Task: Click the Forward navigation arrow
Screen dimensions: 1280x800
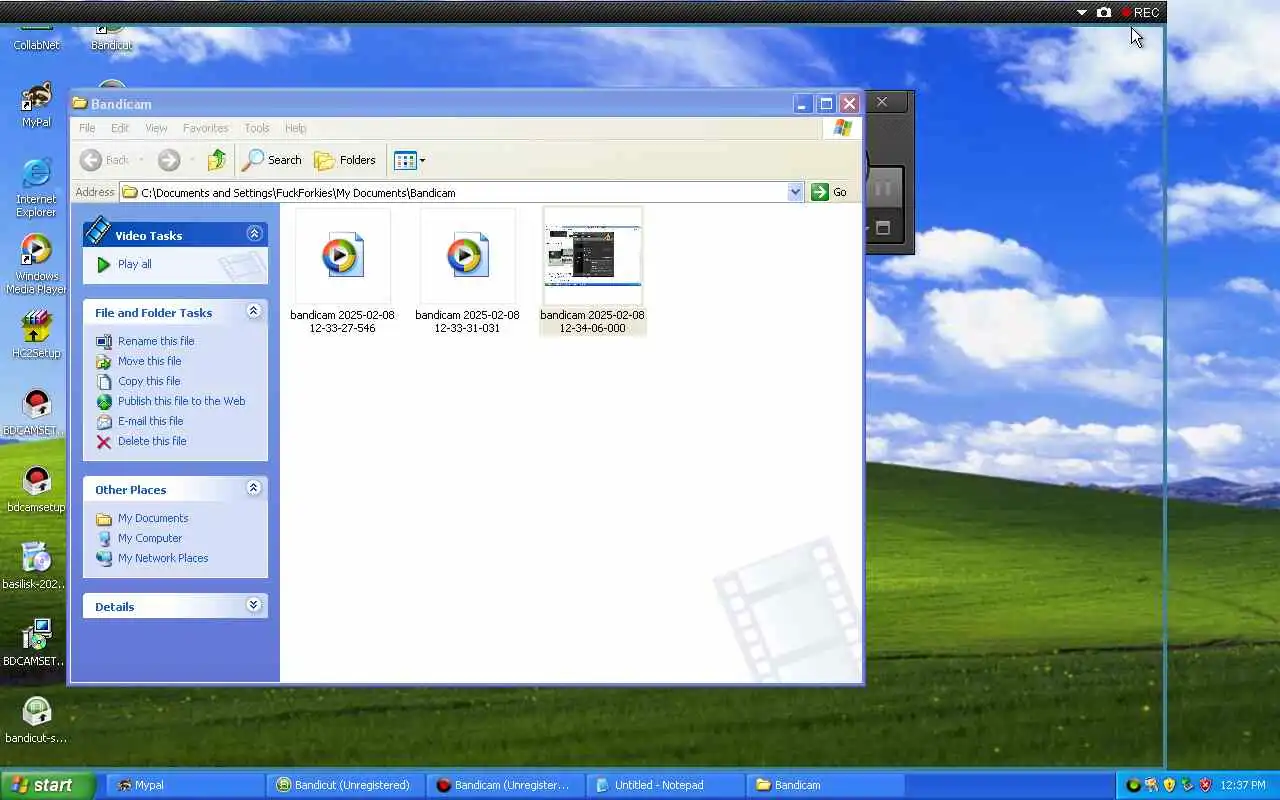Action: pos(168,160)
